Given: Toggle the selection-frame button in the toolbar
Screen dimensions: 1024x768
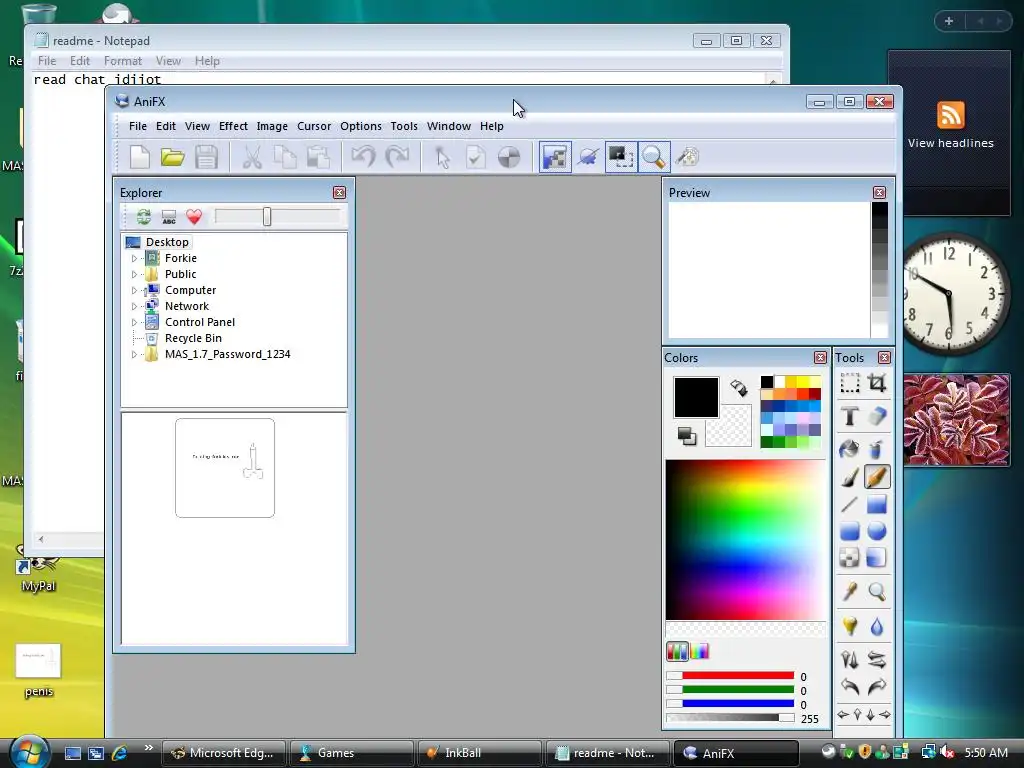Looking at the screenshot, I should pyautogui.click(x=620, y=157).
